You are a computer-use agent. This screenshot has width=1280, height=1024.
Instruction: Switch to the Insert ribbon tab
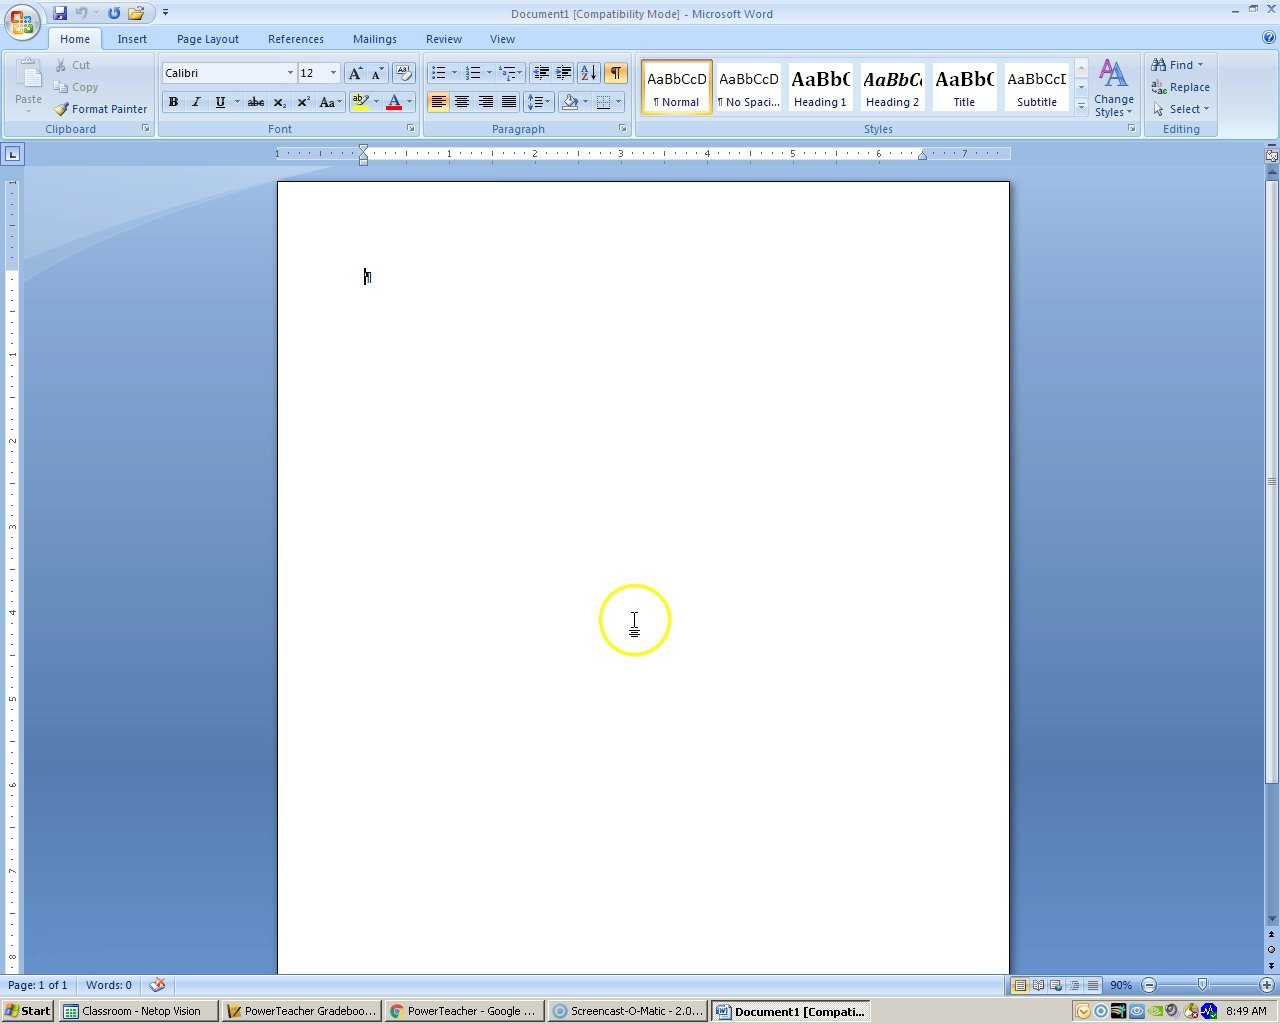pyautogui.click(x=132, y=38)
